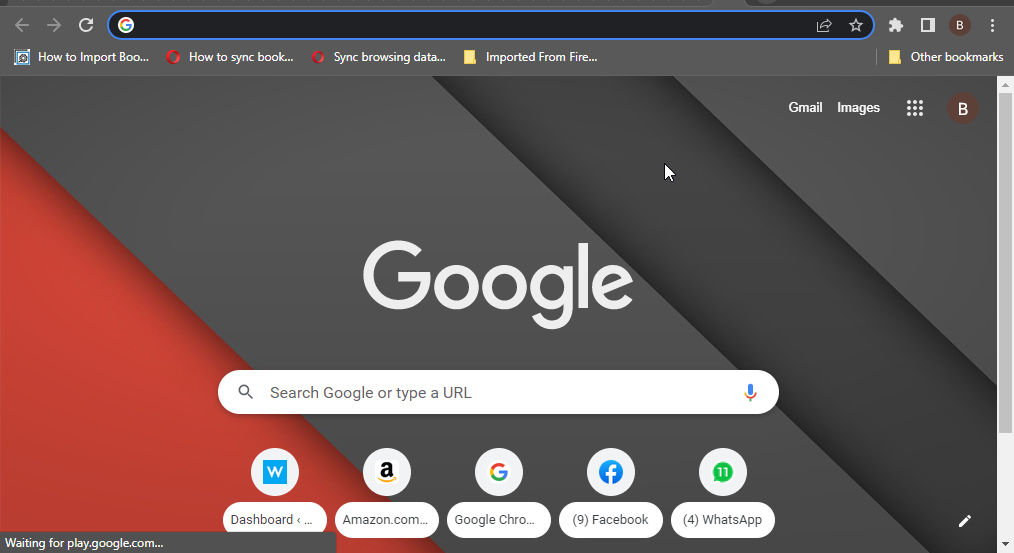The height and width of the screenshot is (553, 1014).
Task: Toggle the side panel icon
Action: [x=928, y=25]
